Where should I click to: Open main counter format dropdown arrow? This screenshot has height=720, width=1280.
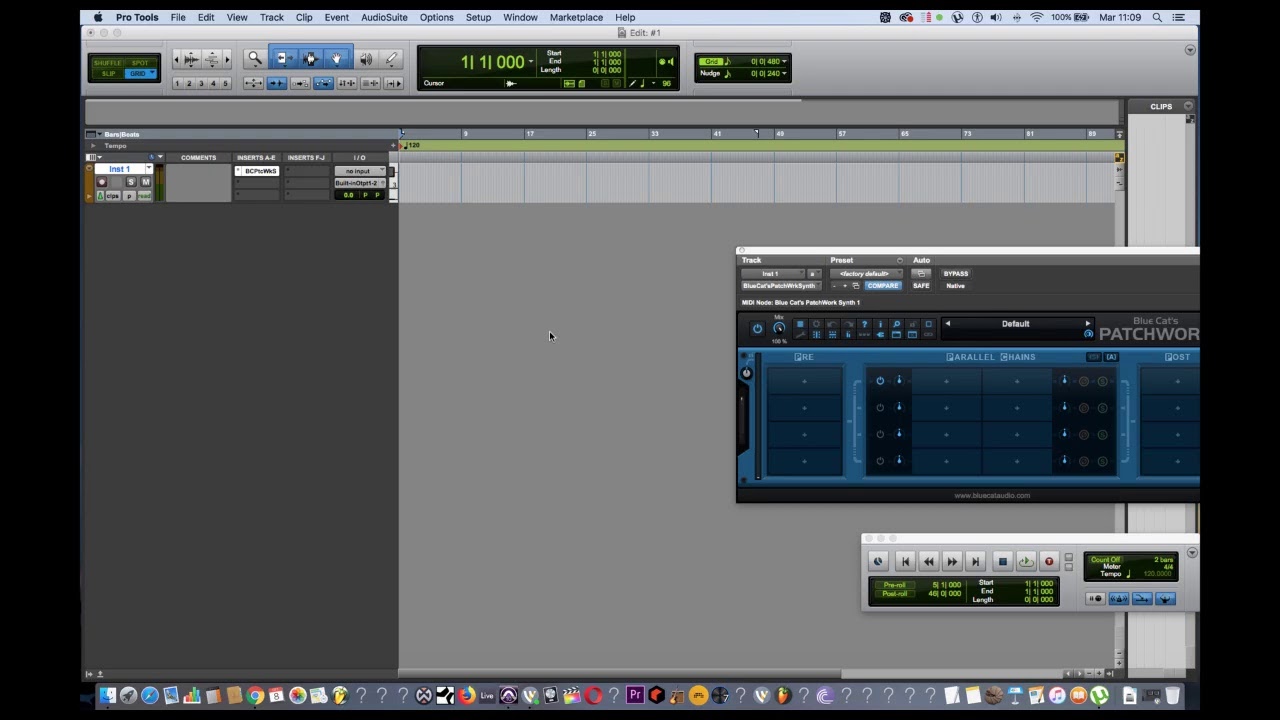pos(531,62)
